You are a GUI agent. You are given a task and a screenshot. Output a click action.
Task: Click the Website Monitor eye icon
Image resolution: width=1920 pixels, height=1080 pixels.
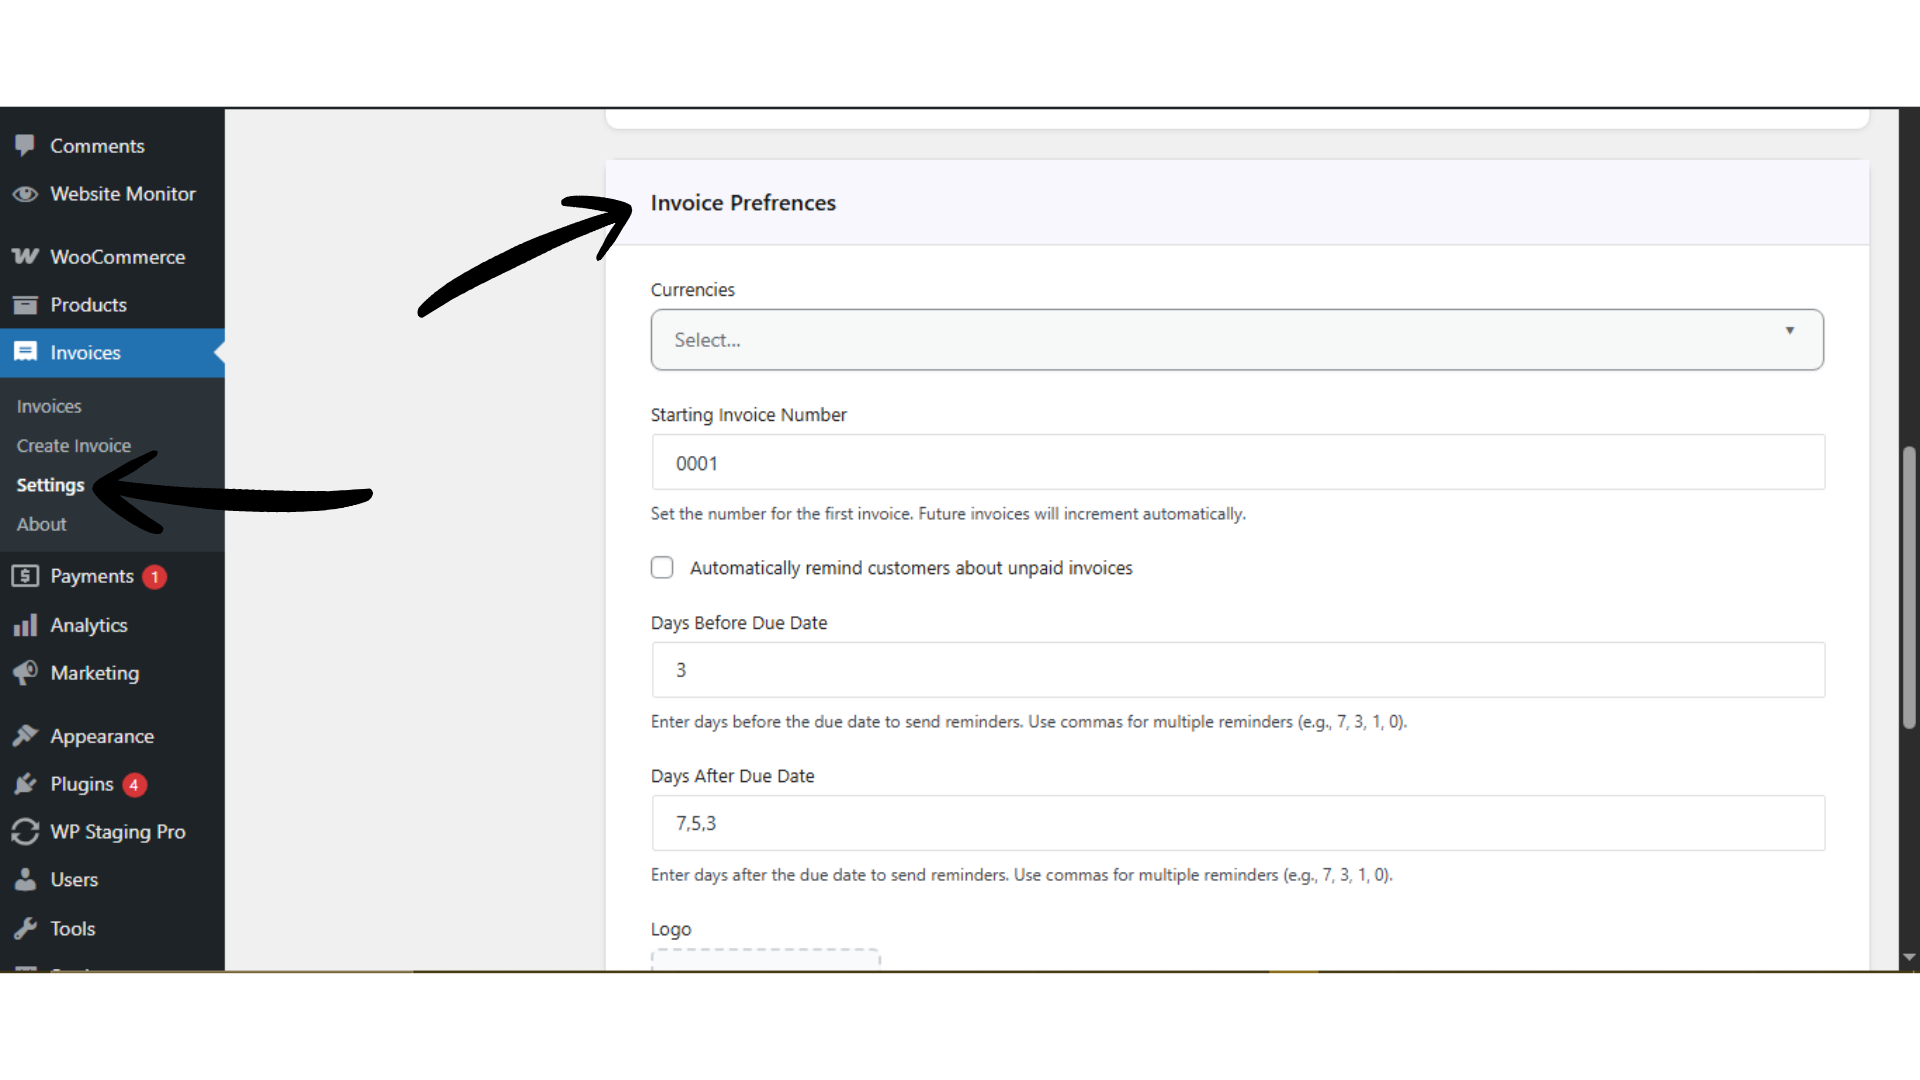tap(25, 193)
